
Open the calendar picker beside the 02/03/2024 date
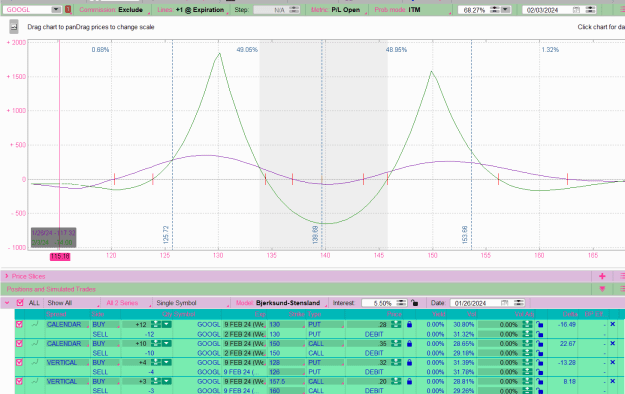coord(576,10)
